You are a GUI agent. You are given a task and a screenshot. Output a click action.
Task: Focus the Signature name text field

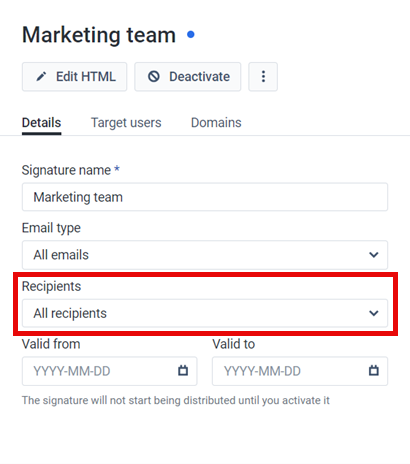click(x=205, y=197)
